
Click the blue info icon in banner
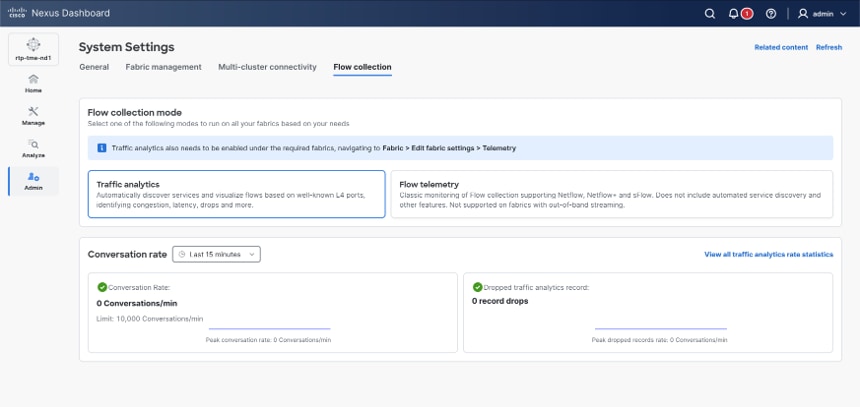(x=101, y=148)
